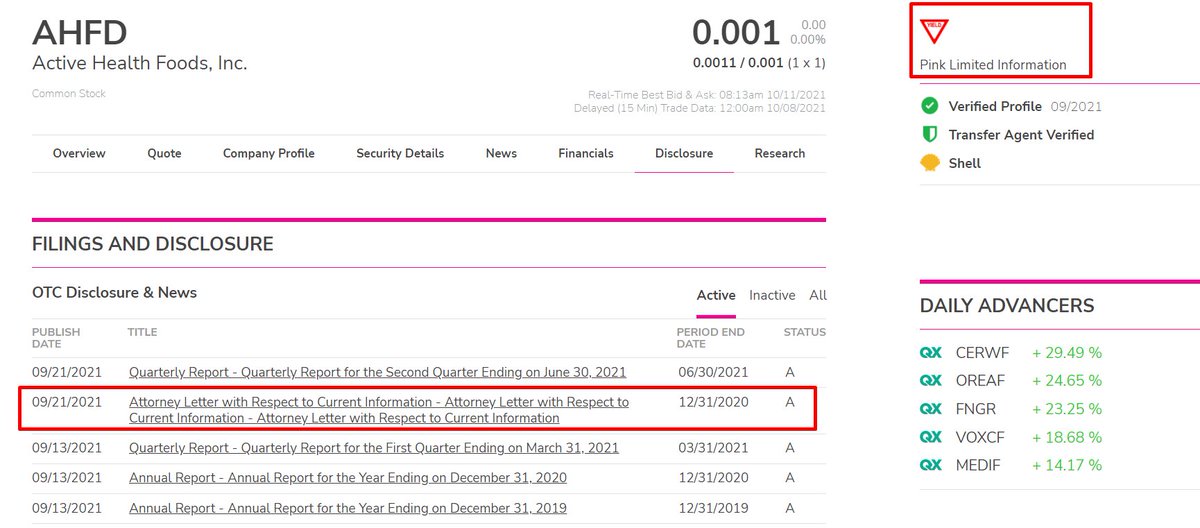Click the QX icon beside MEDIF
The image size is (1200, 528).
tap(931, 465)
